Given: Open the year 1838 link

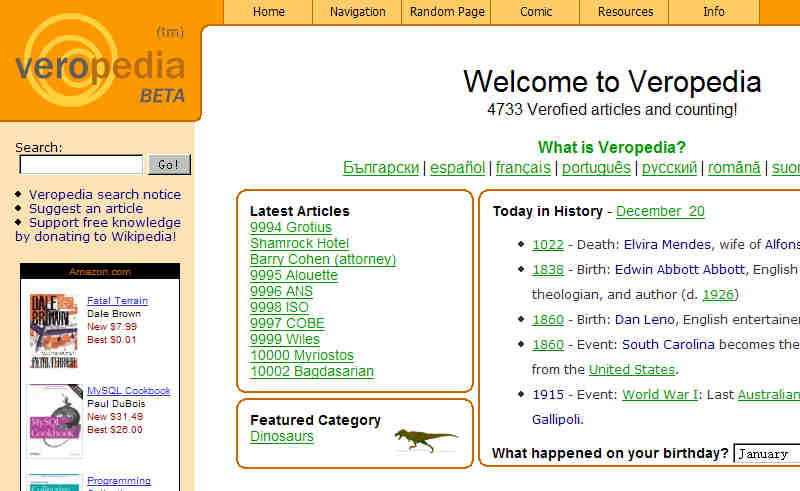Looking at the screenshot, I should [548, 270].
